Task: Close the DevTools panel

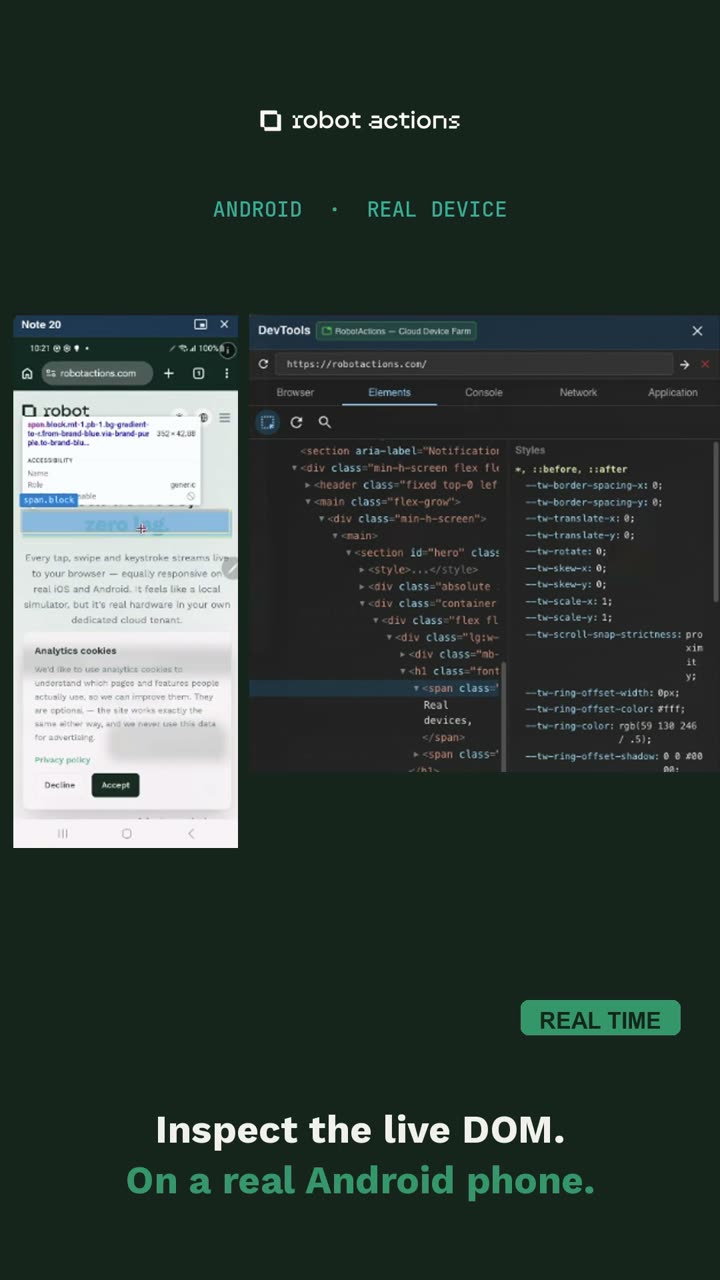Action: tap(697, 331)
